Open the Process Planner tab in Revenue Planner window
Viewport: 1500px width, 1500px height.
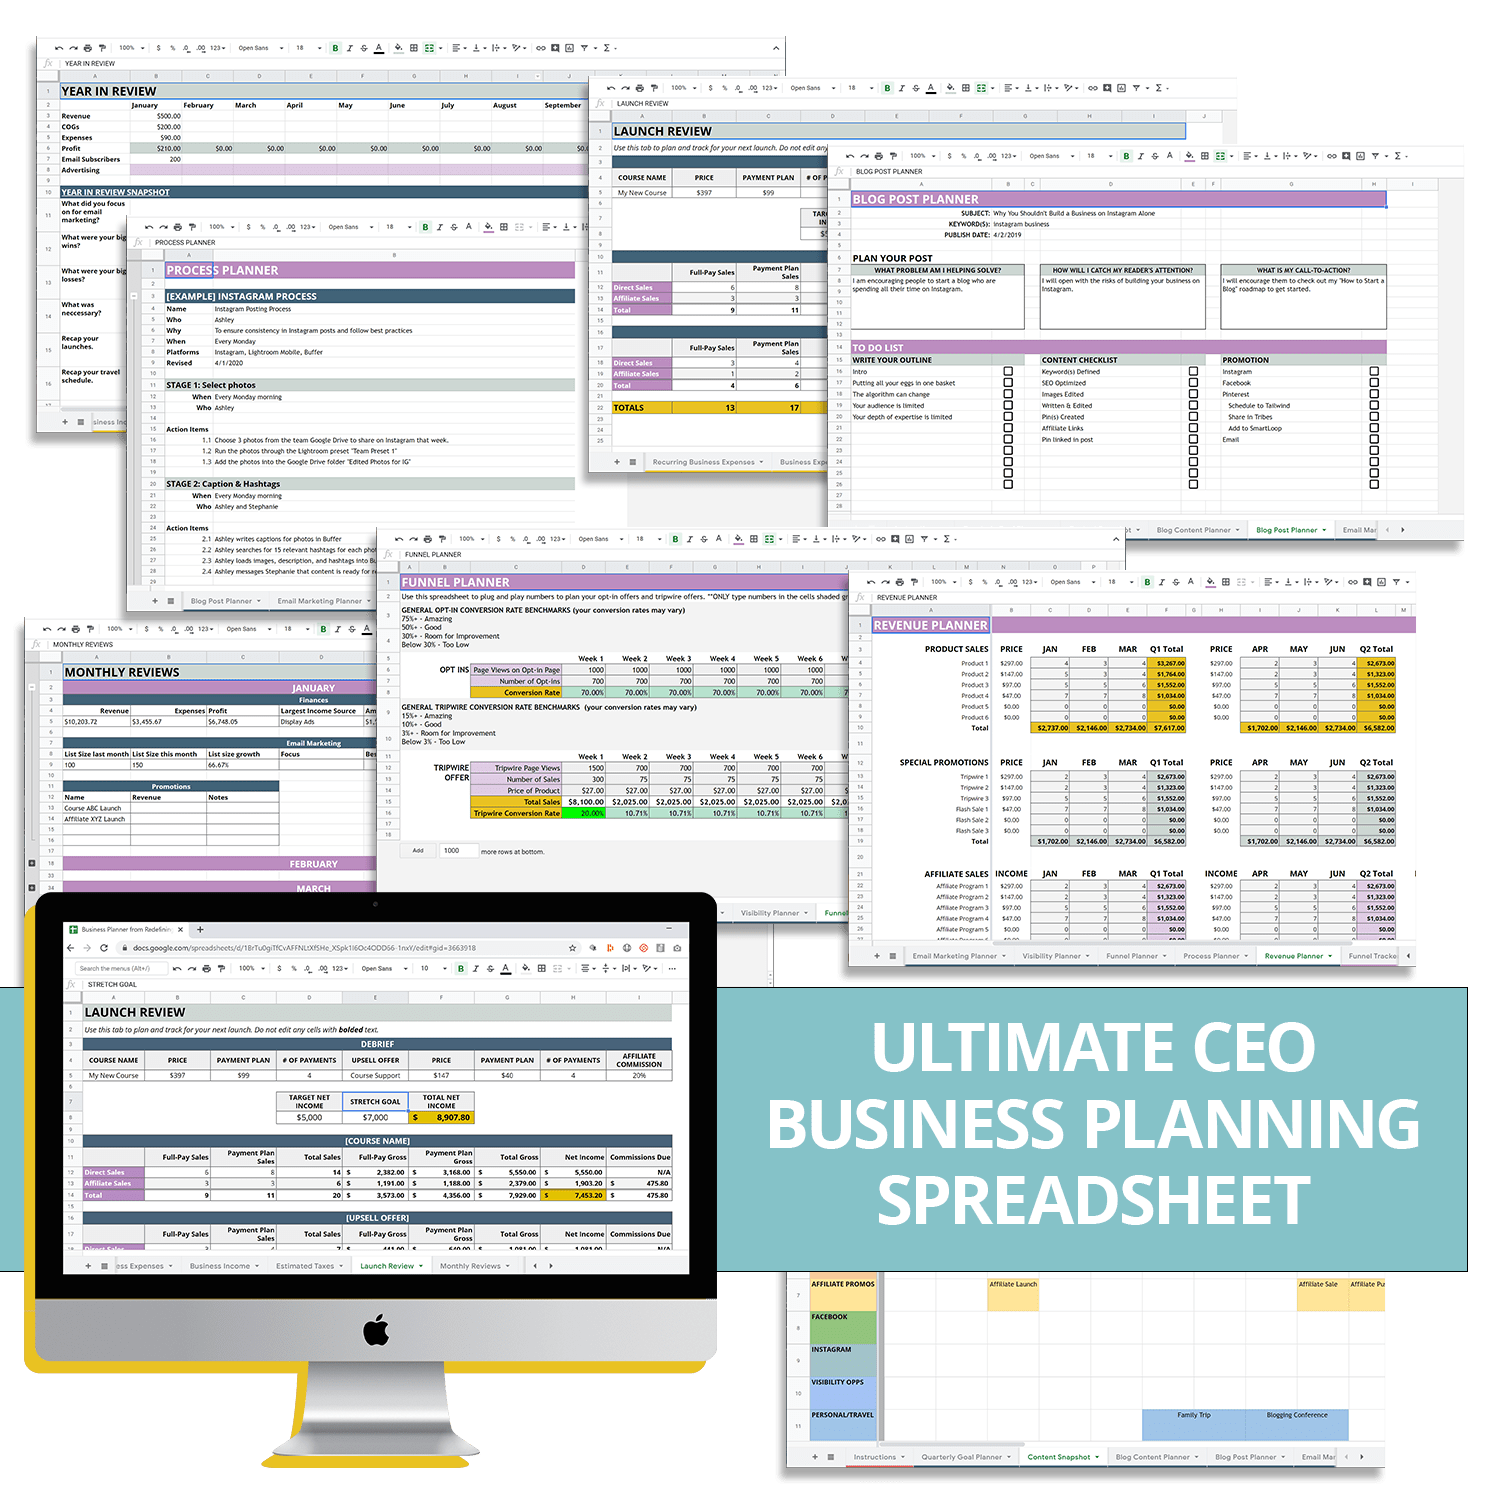pyautogui.click(x=1211, y=956)
